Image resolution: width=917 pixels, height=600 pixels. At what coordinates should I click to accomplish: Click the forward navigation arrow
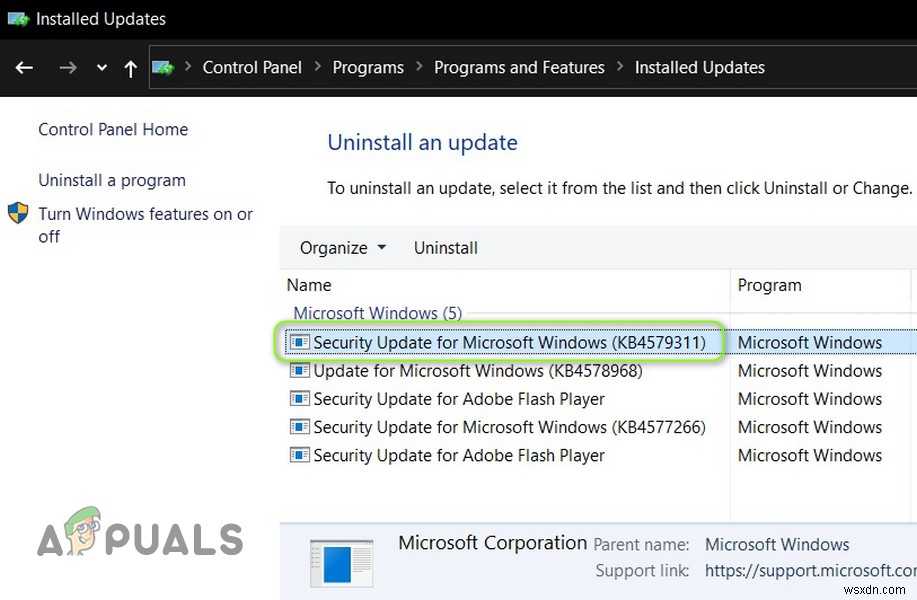(67, 67)
